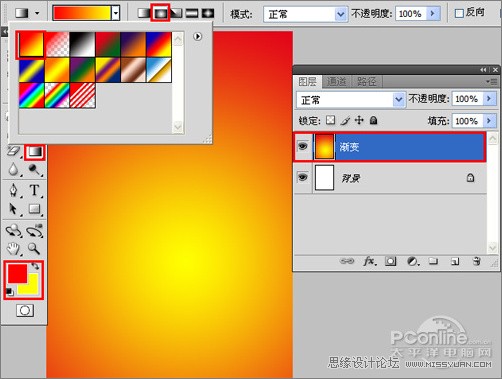Viewport: 502px width, 379px height.
Task: Switch to 路径 tab
Action: [x=367, y=81]
